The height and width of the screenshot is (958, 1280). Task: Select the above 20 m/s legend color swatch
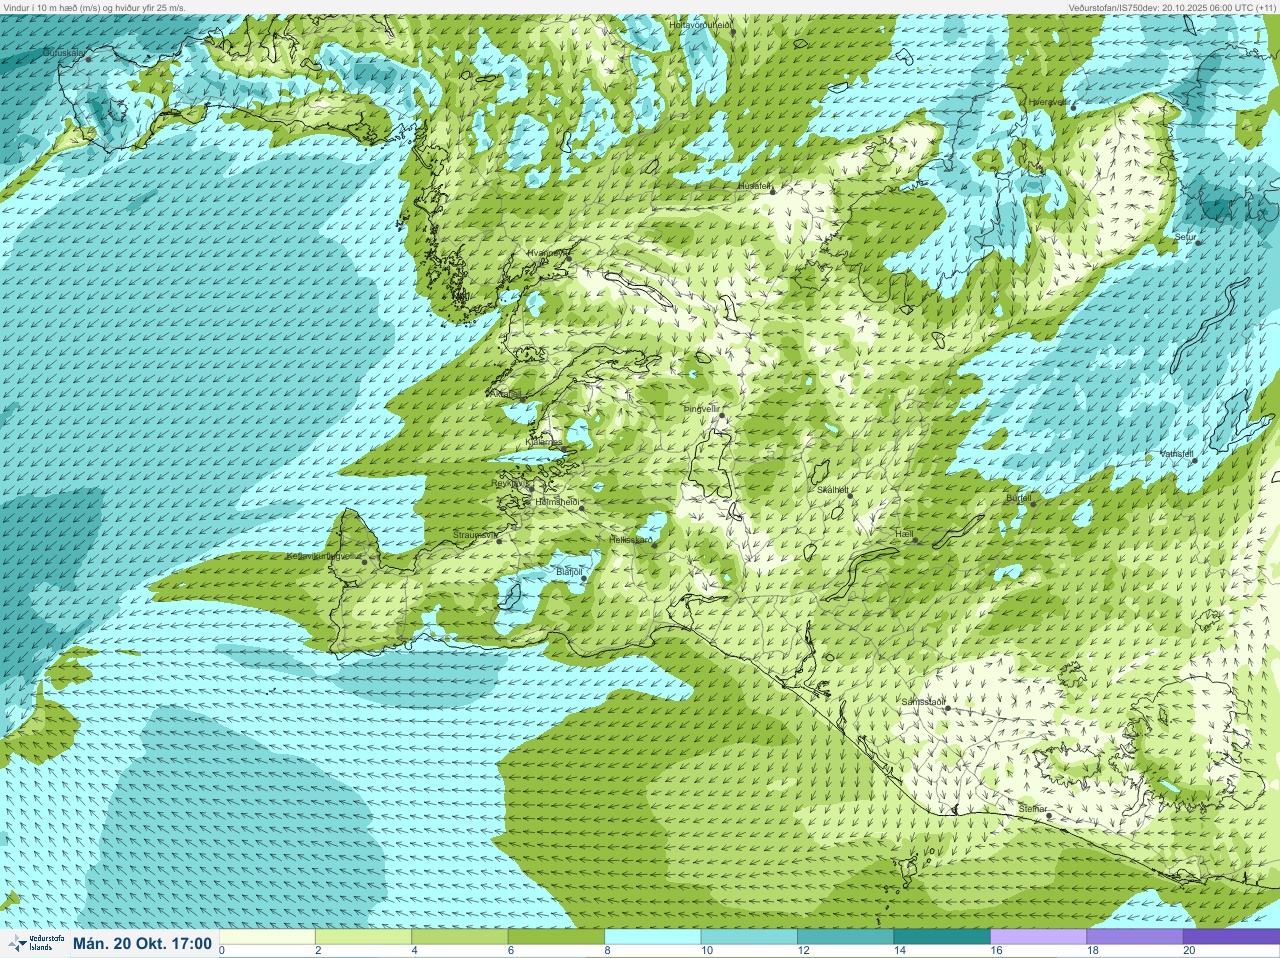(x=1229, y=937)
